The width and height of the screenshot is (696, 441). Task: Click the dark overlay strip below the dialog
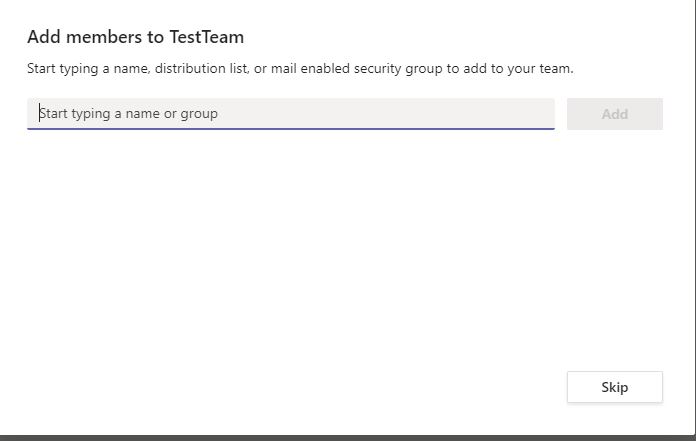point(348,438)
